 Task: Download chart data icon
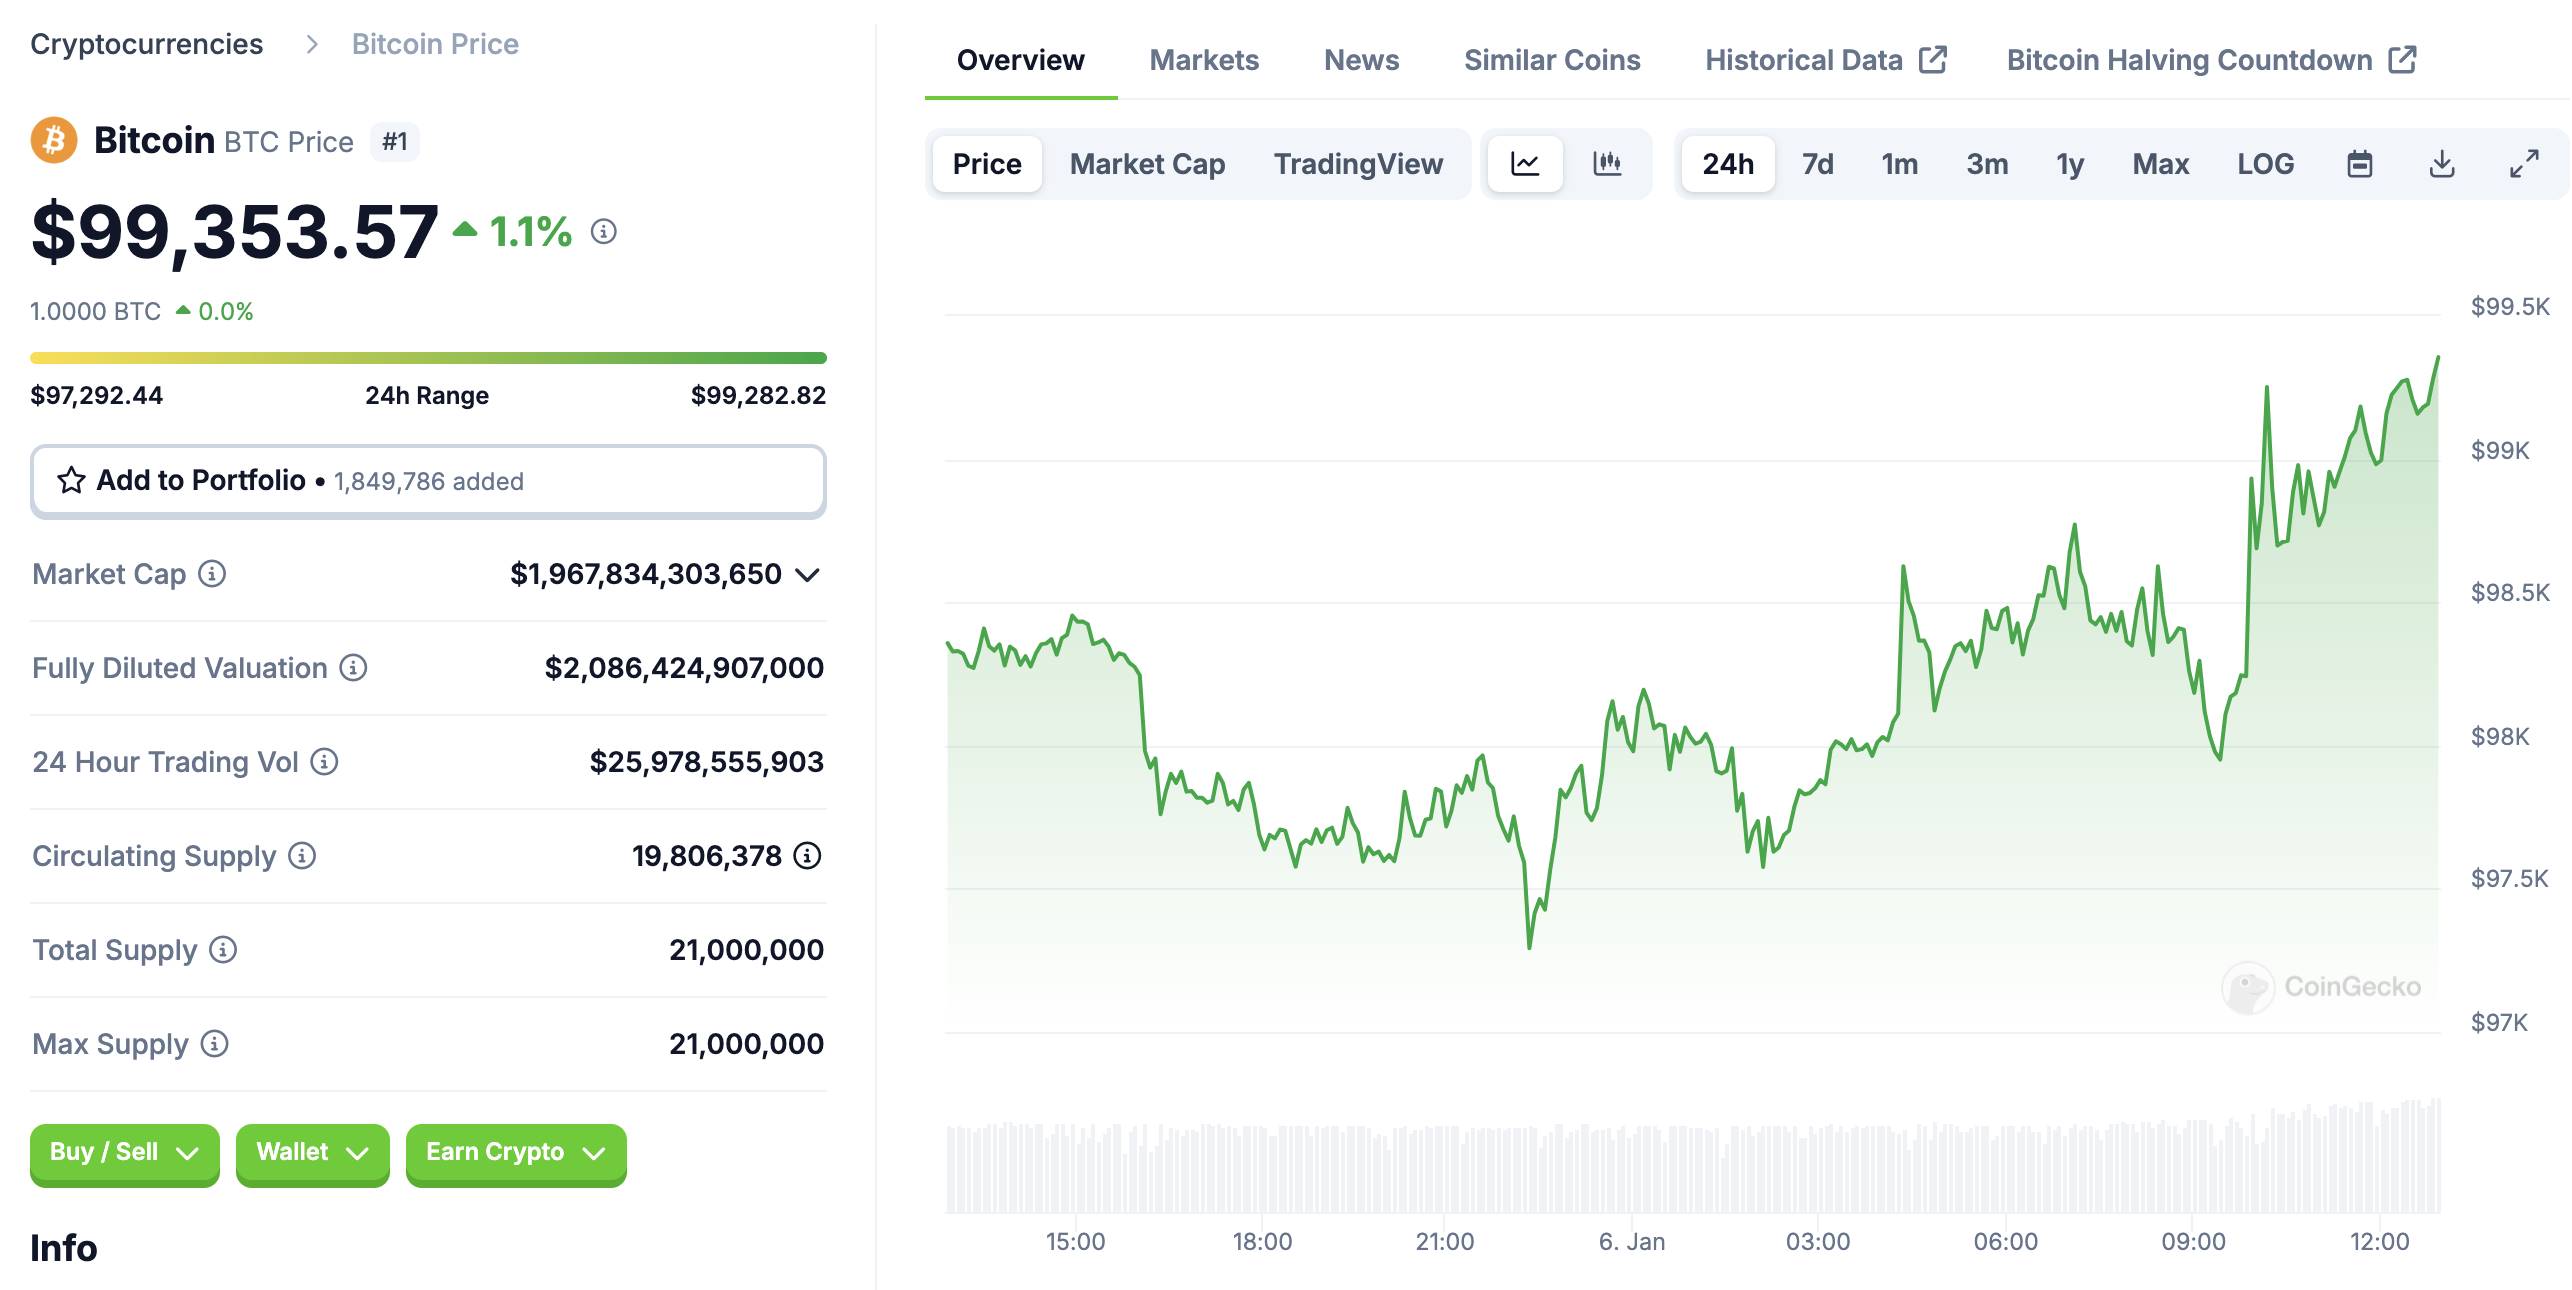click(x=2442, y=164)
